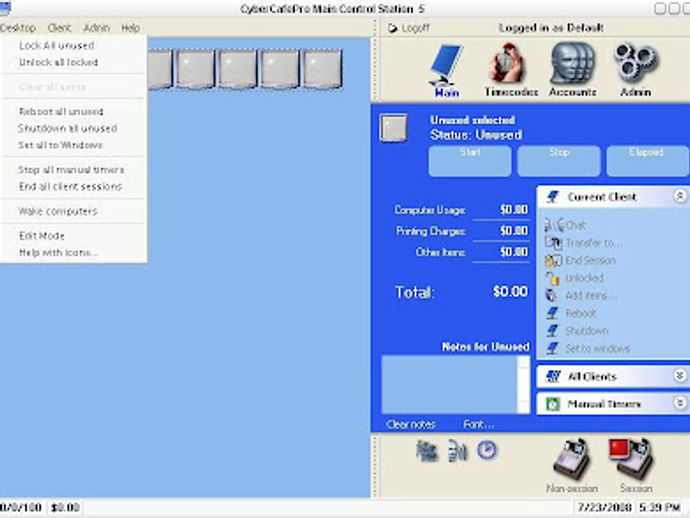Click the Elapsed button
This screenshot has width=690, height=518.
coord(648,161)
